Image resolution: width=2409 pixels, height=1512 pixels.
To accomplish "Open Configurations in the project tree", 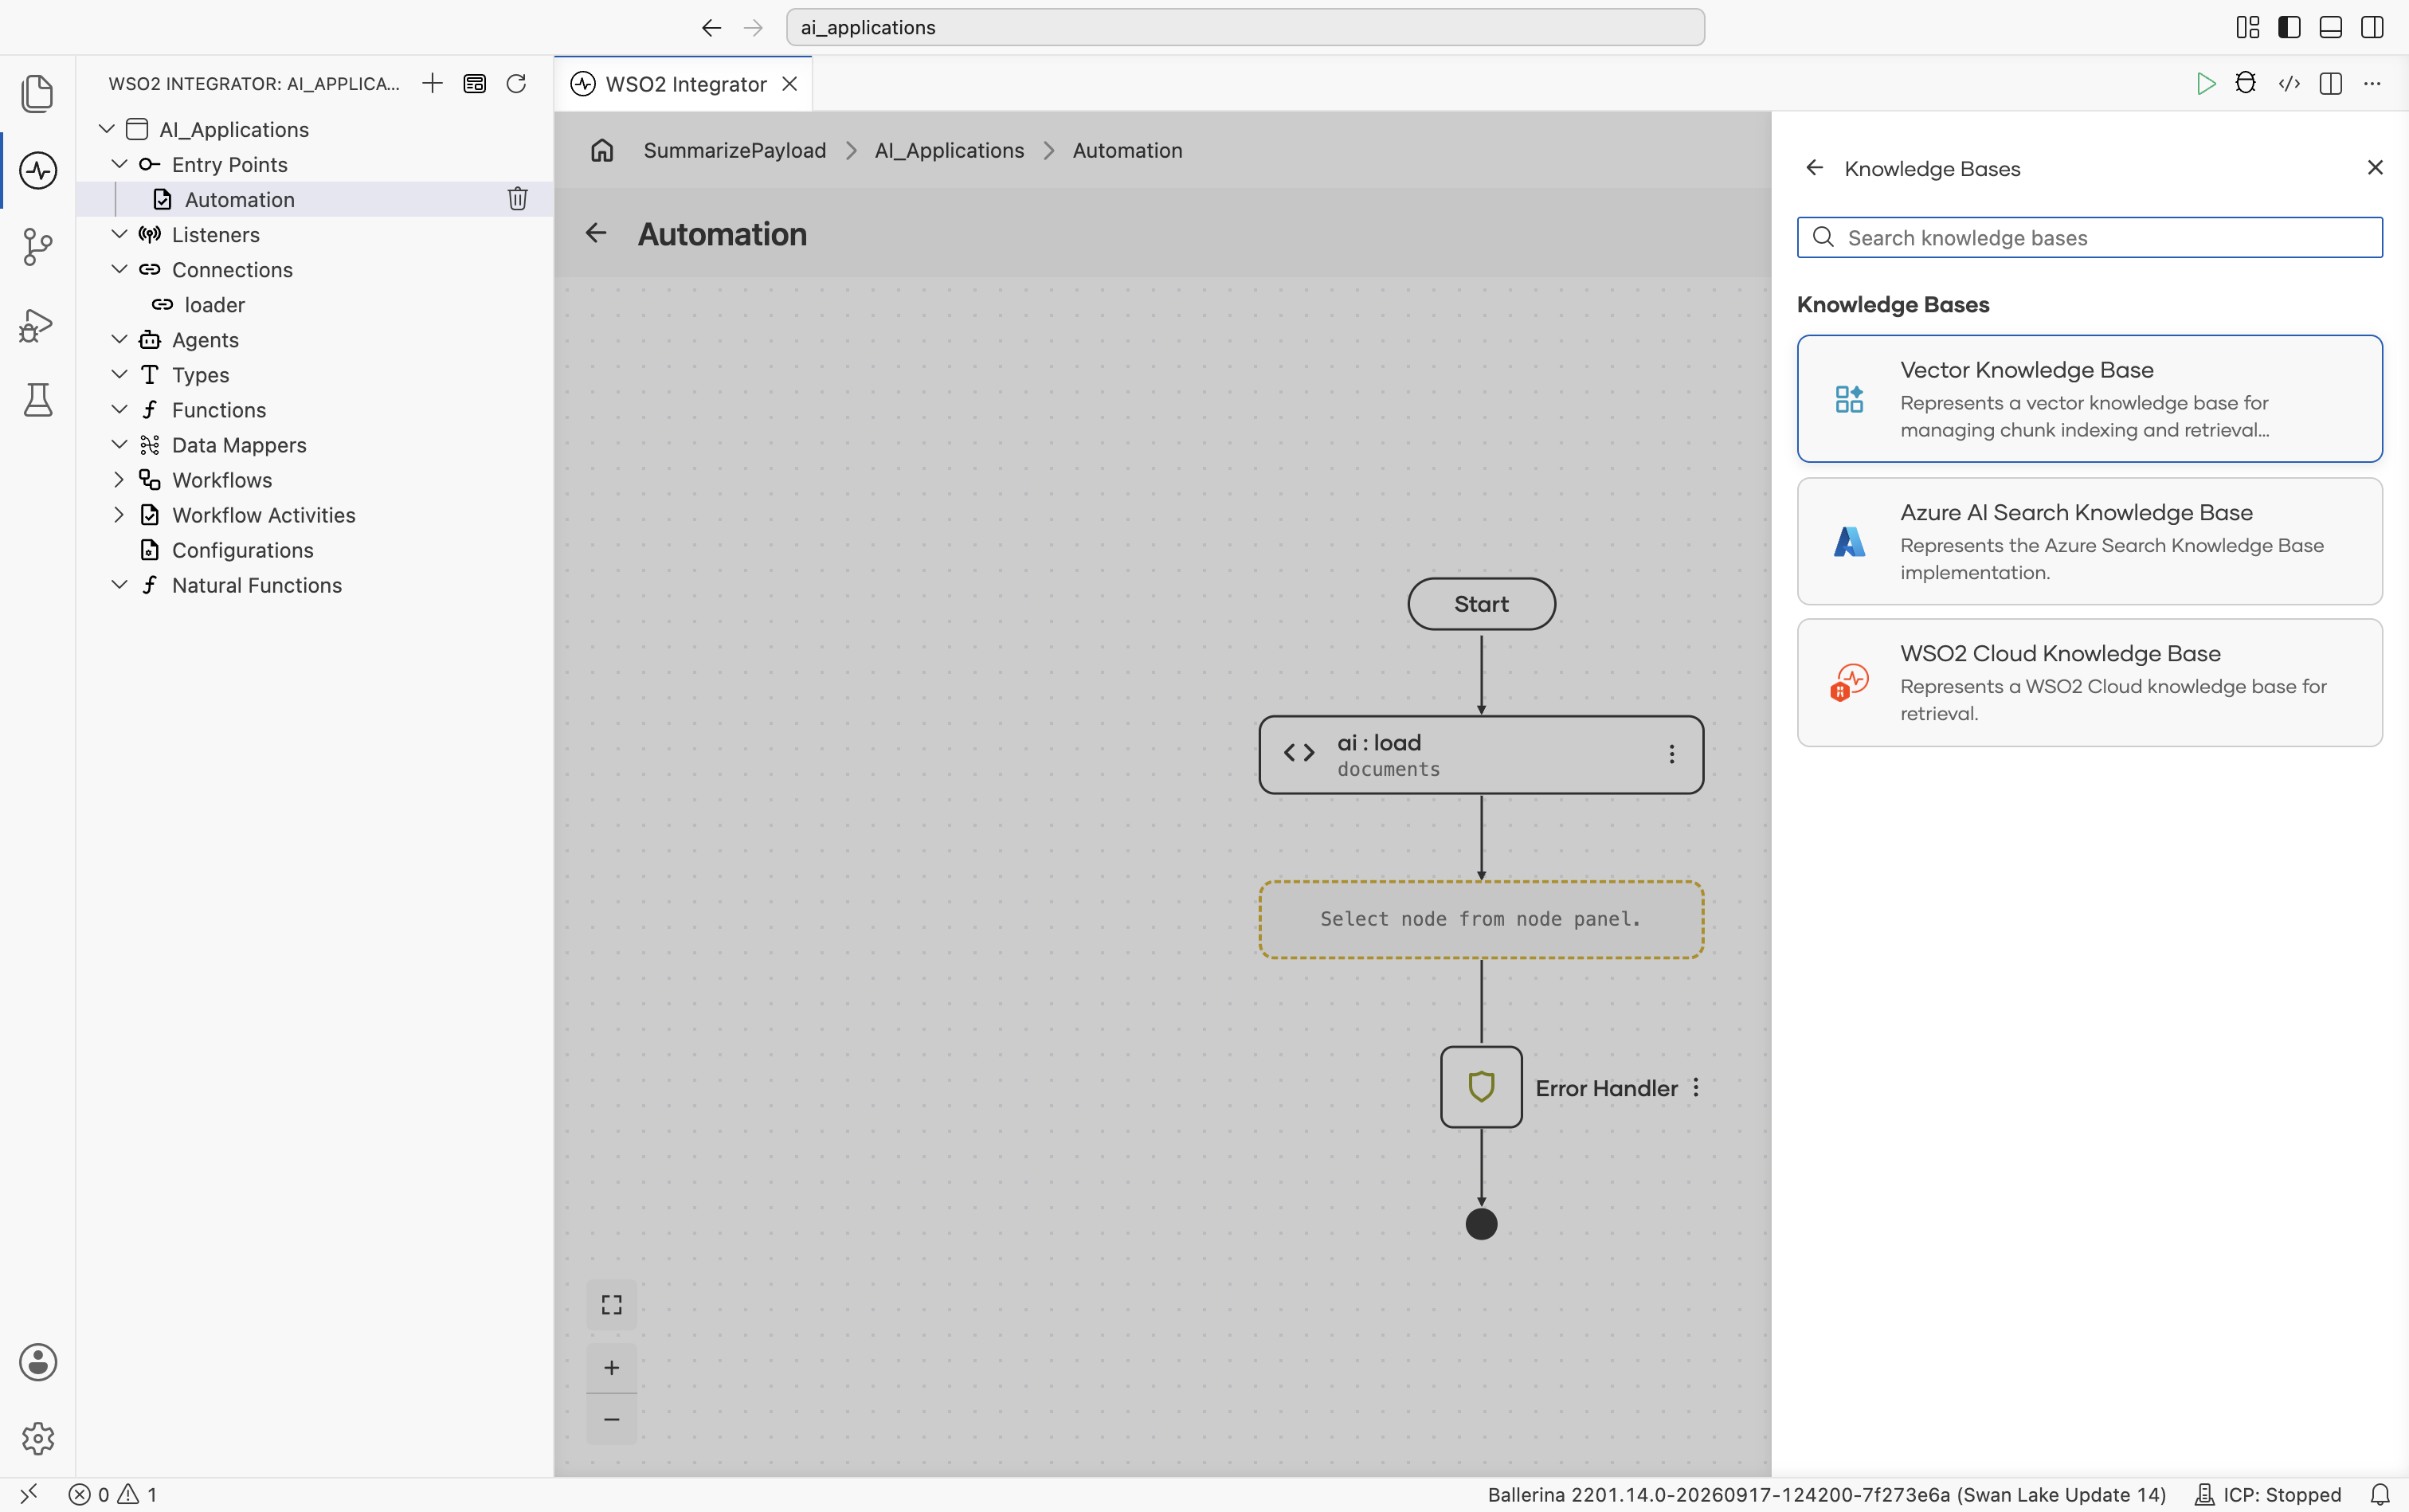I will 242,550.
